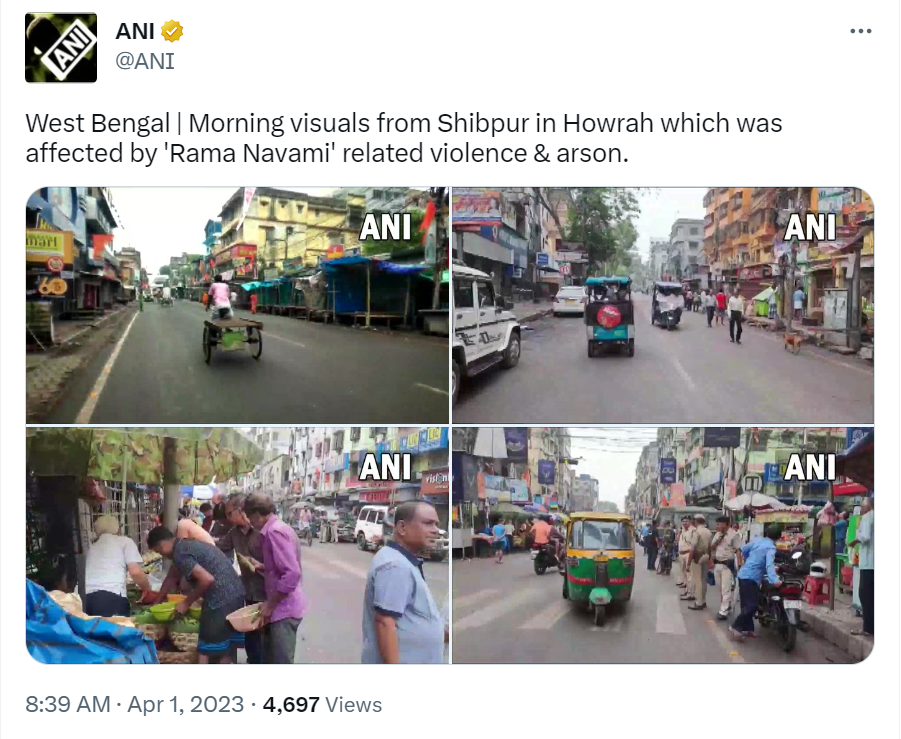Click the ANI watermark in bottom-left photo
Screen dimensions: 901x739
[385, 467]
